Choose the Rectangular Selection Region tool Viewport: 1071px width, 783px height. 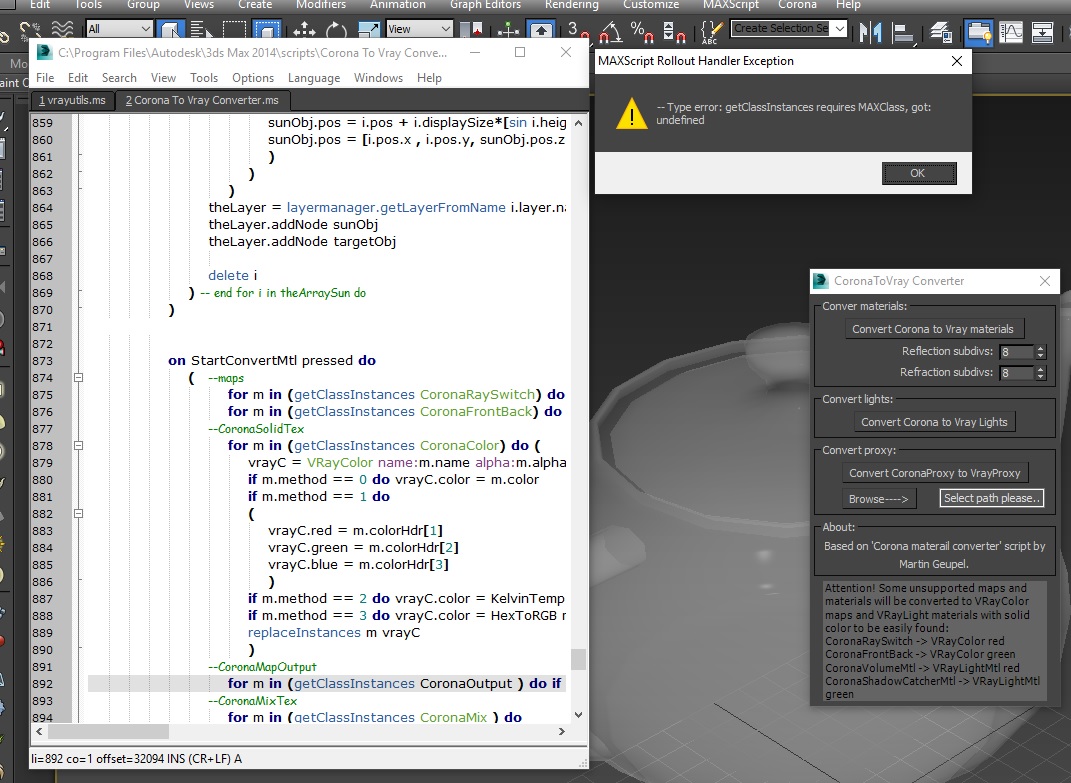(234, 29)
